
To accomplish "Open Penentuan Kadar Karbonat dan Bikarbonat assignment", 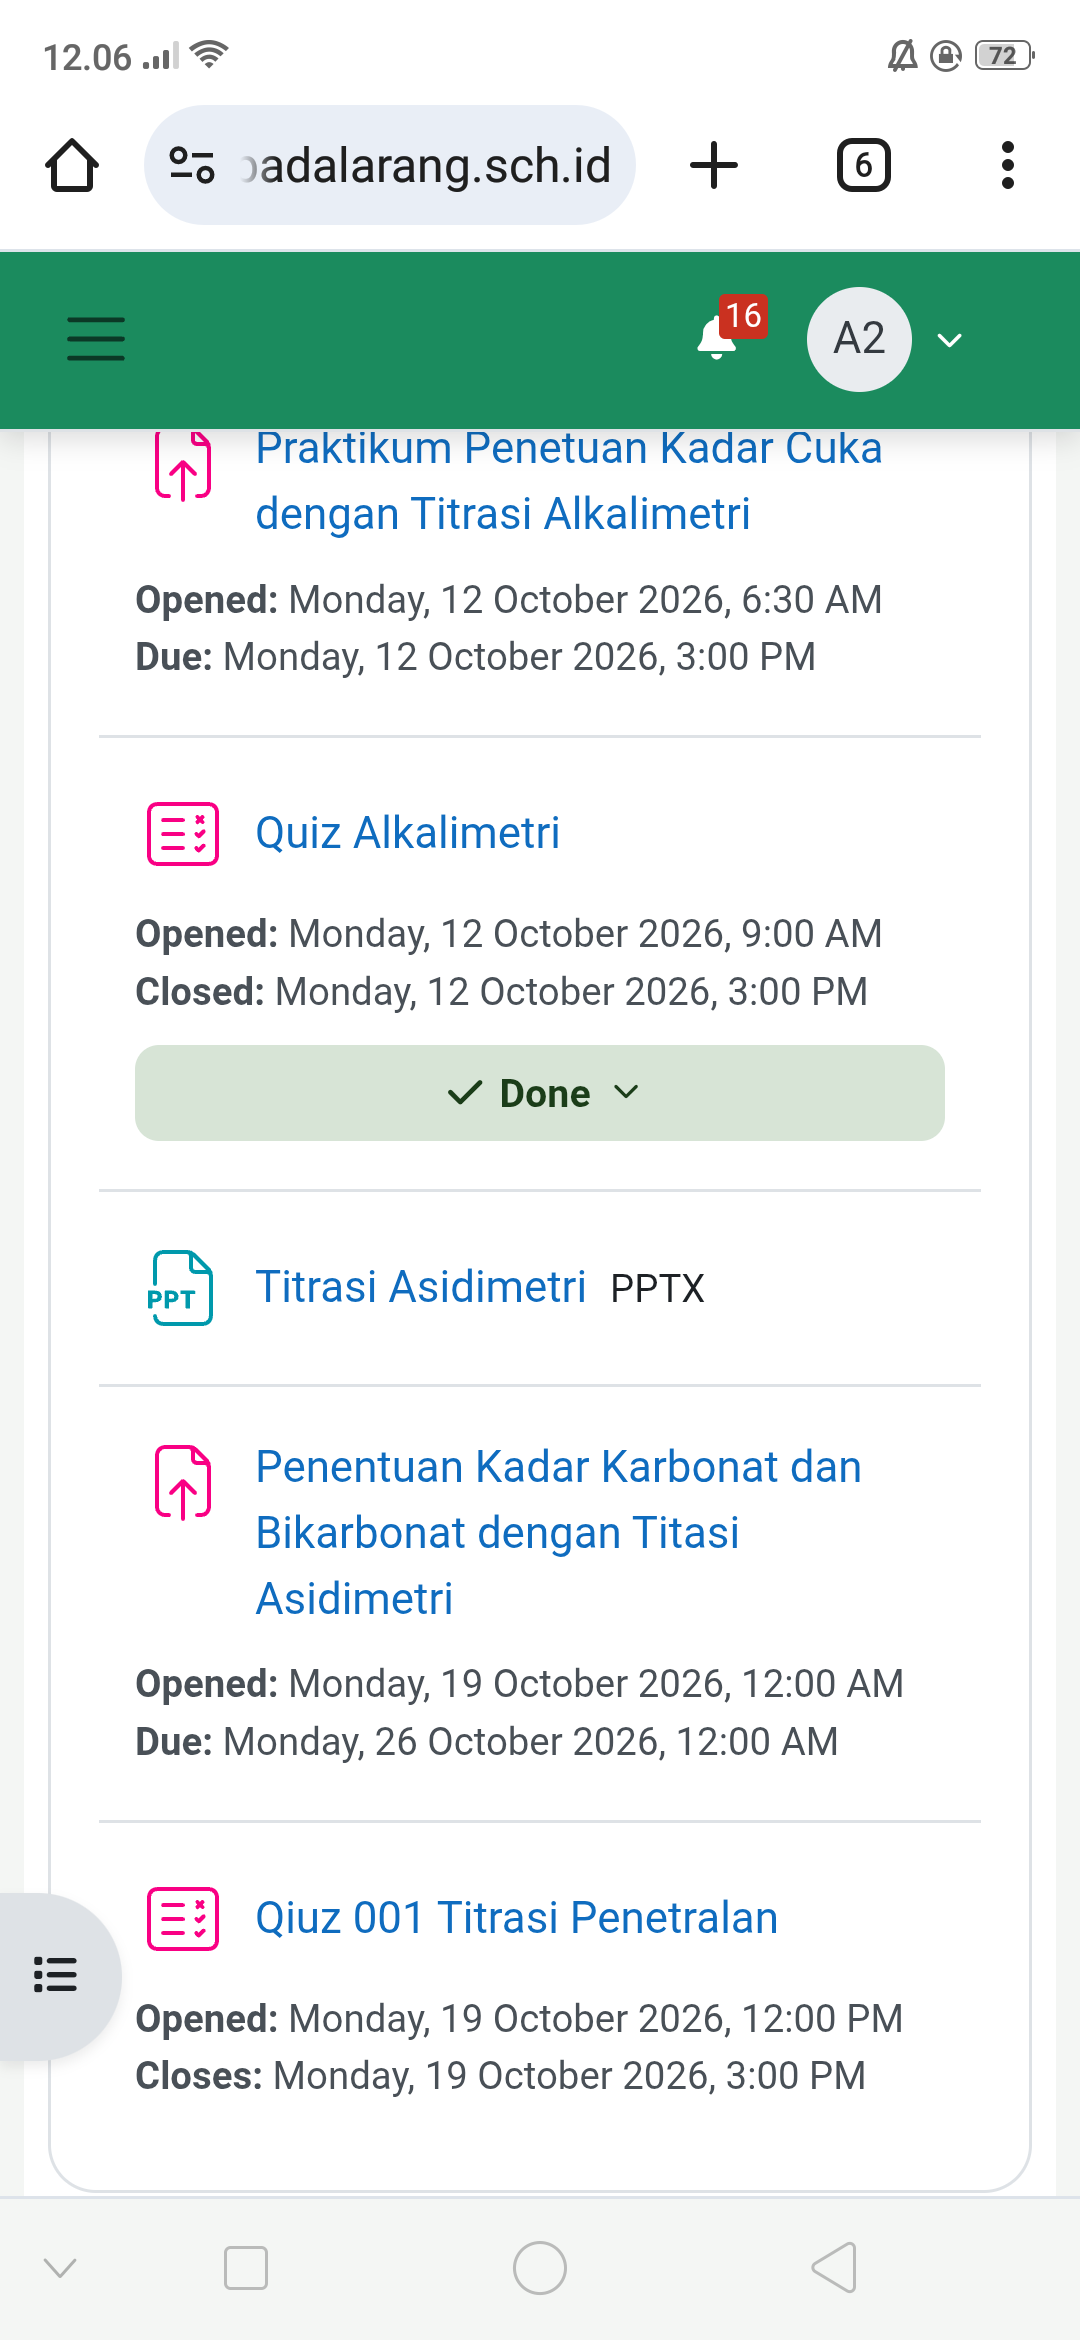I will [558, 1533].
